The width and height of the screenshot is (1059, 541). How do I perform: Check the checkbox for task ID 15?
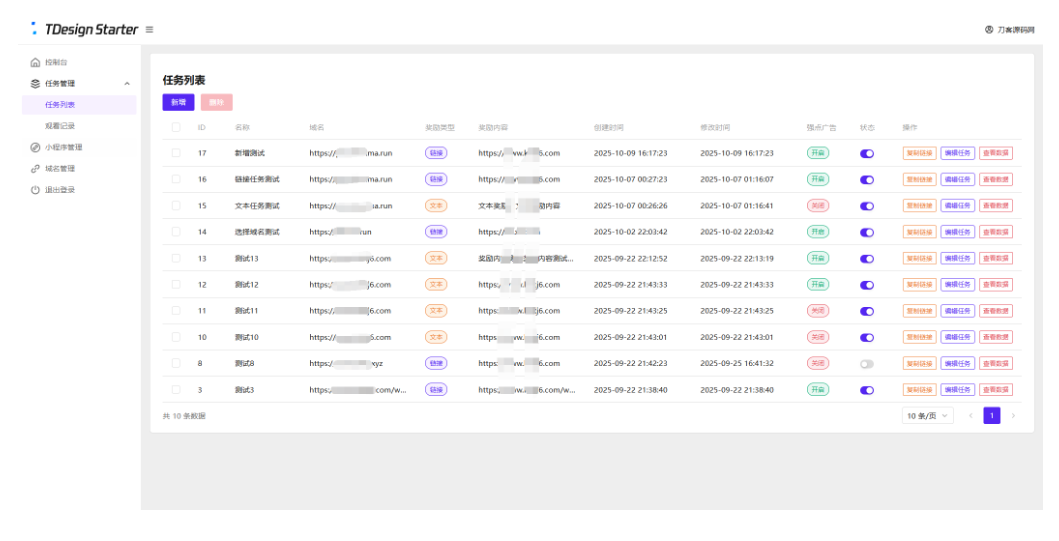(176, 206)
